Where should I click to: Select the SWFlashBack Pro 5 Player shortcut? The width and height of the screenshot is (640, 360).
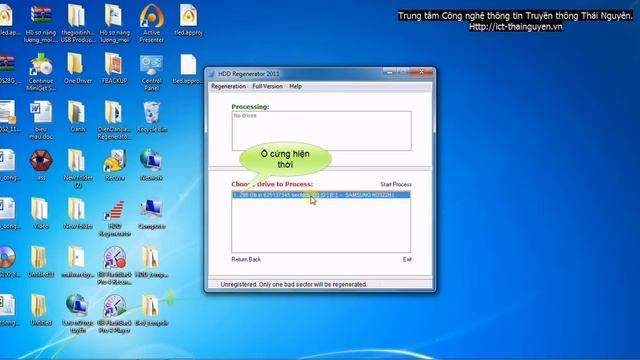click(x=114, y=314)
